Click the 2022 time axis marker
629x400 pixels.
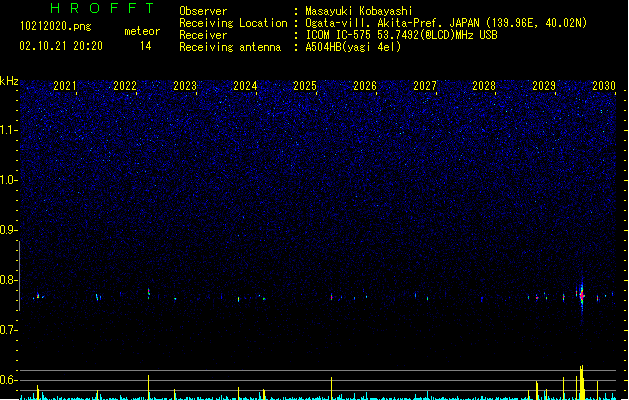(125, 86)
